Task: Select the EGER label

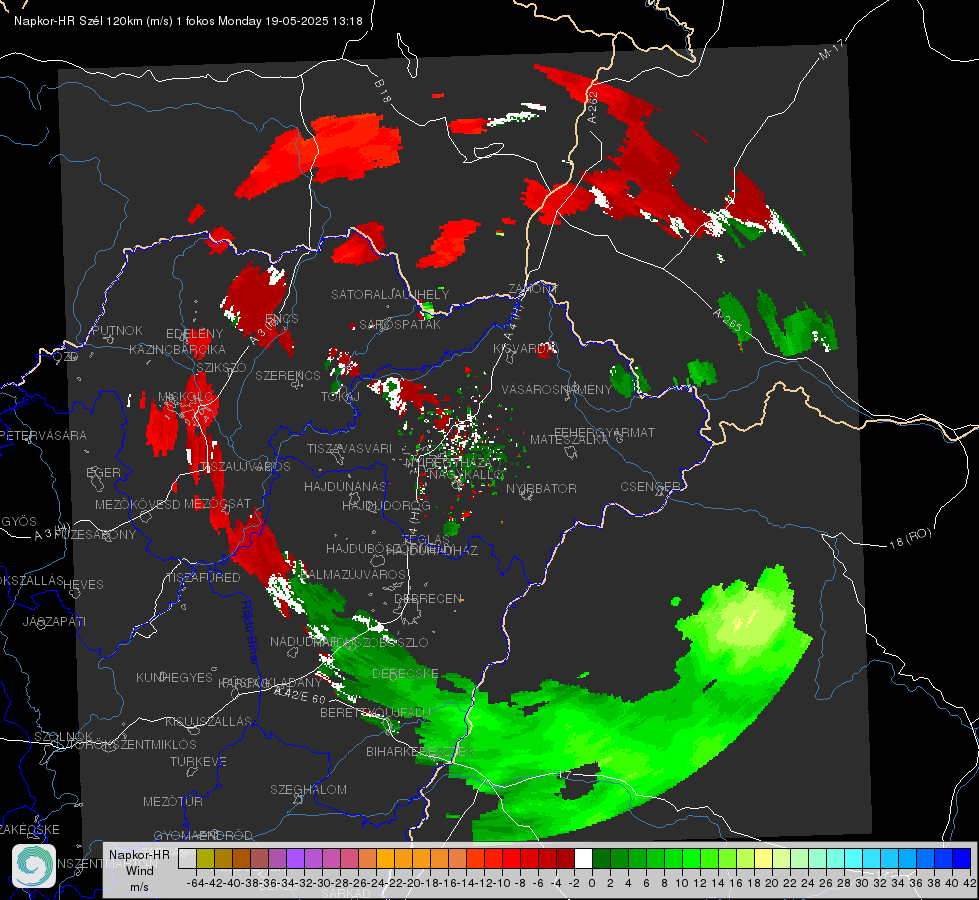Action: coord(104,472)
